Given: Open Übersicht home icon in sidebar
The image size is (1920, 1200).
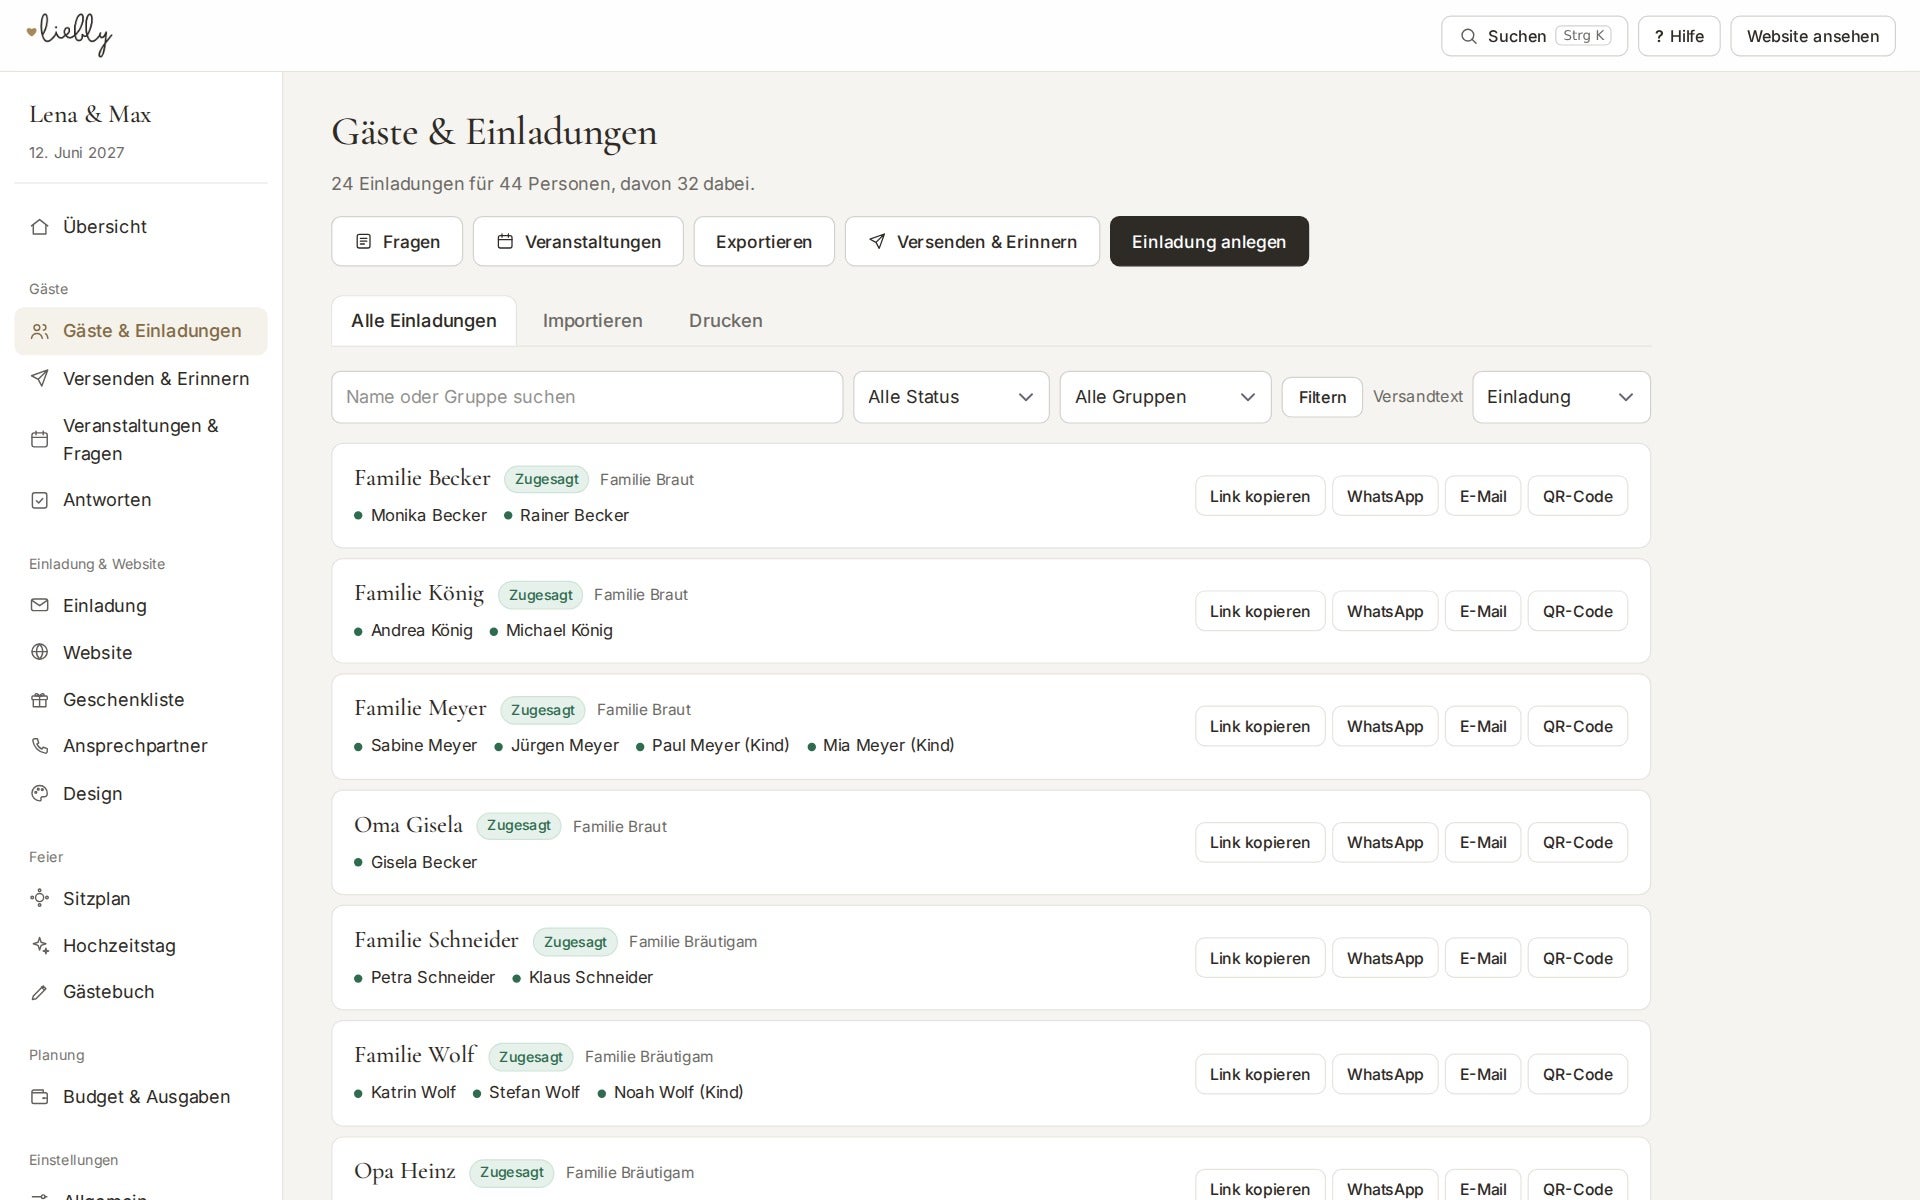Looking at the screenshot, I should point(40,227).
